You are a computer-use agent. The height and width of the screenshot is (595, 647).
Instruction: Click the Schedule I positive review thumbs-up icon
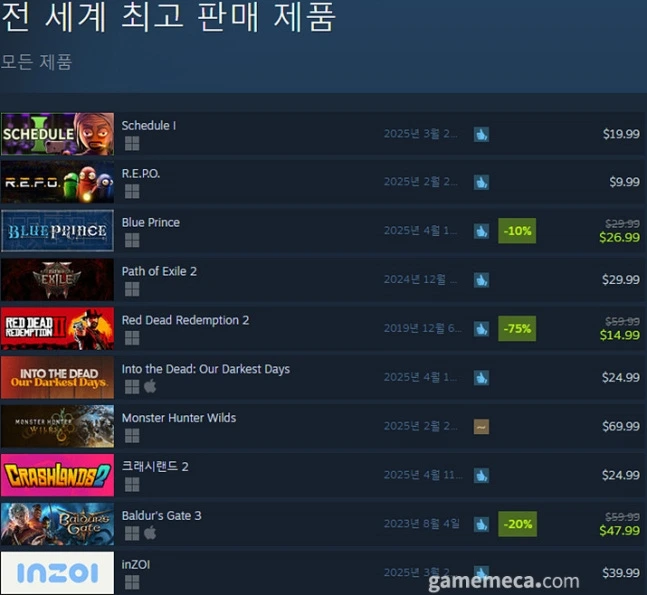coord(481,134)
